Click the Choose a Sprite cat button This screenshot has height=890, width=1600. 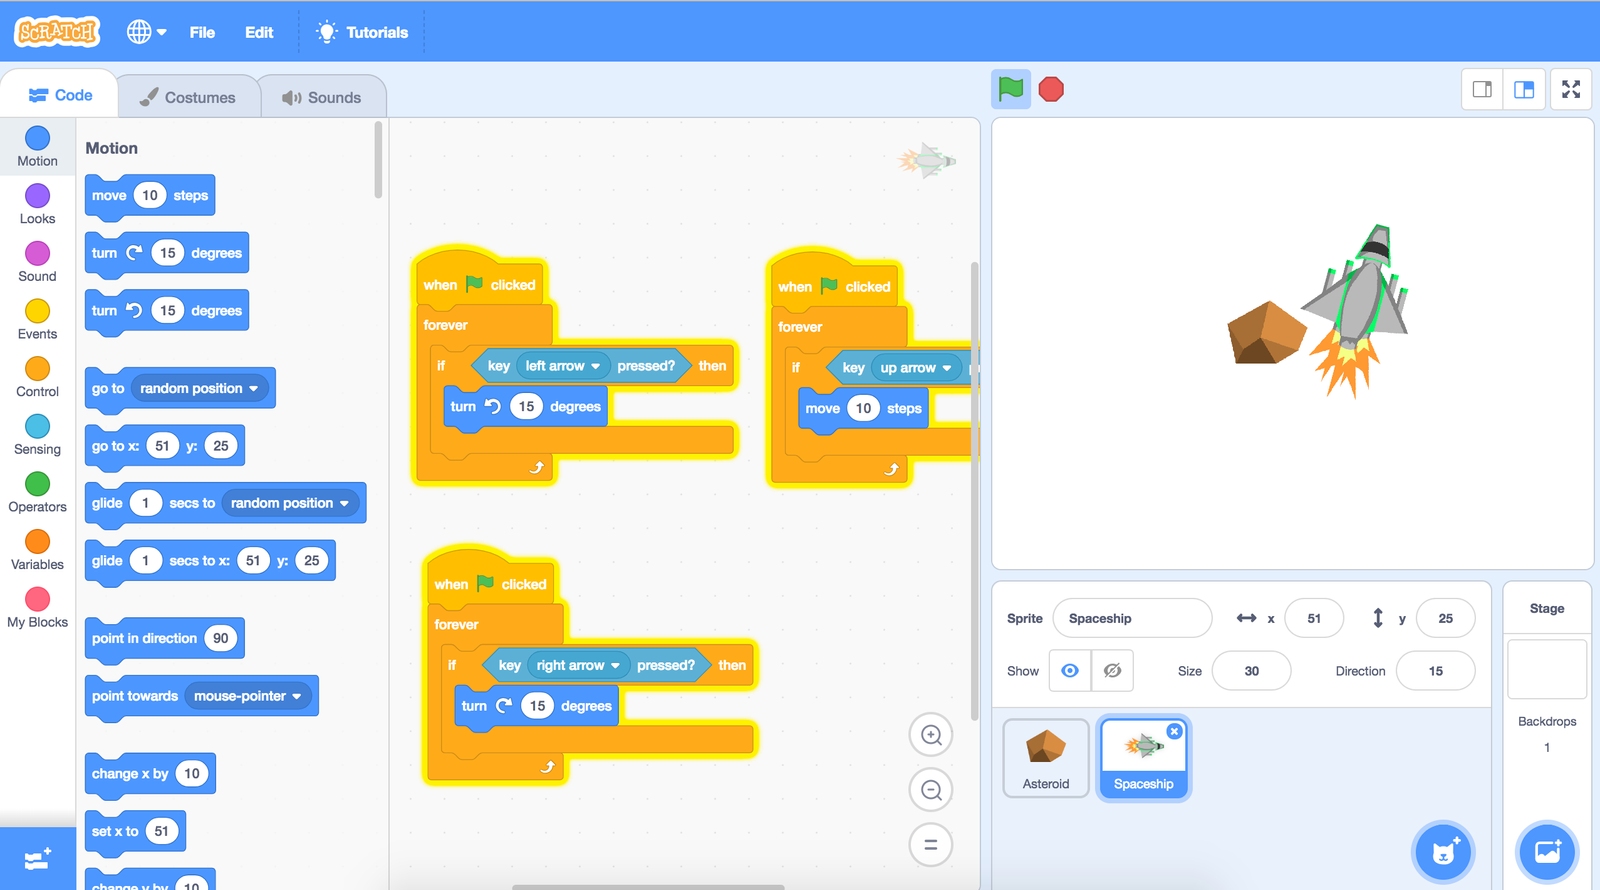(x=1443, y=852)
